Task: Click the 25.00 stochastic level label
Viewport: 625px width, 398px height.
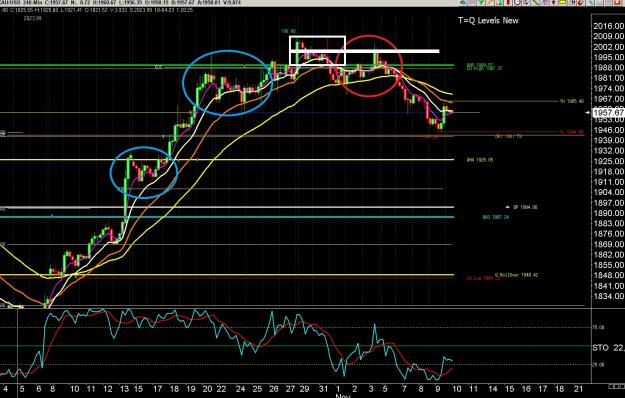Action: coord(599,364)
